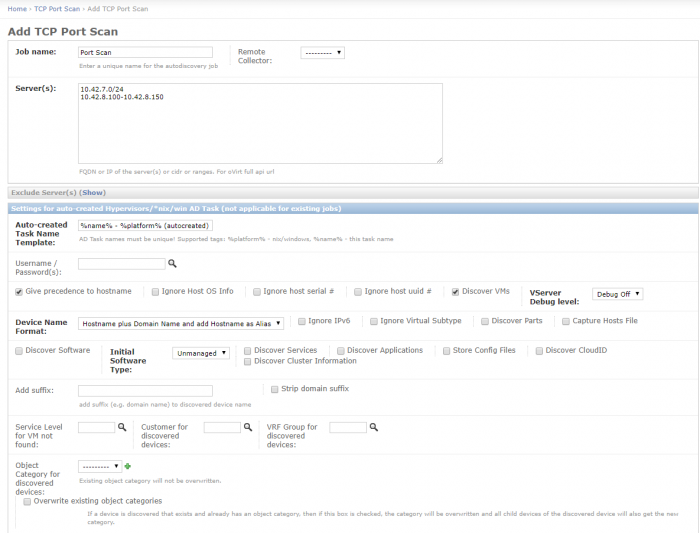Enable Discover Services checkbox

247,351
